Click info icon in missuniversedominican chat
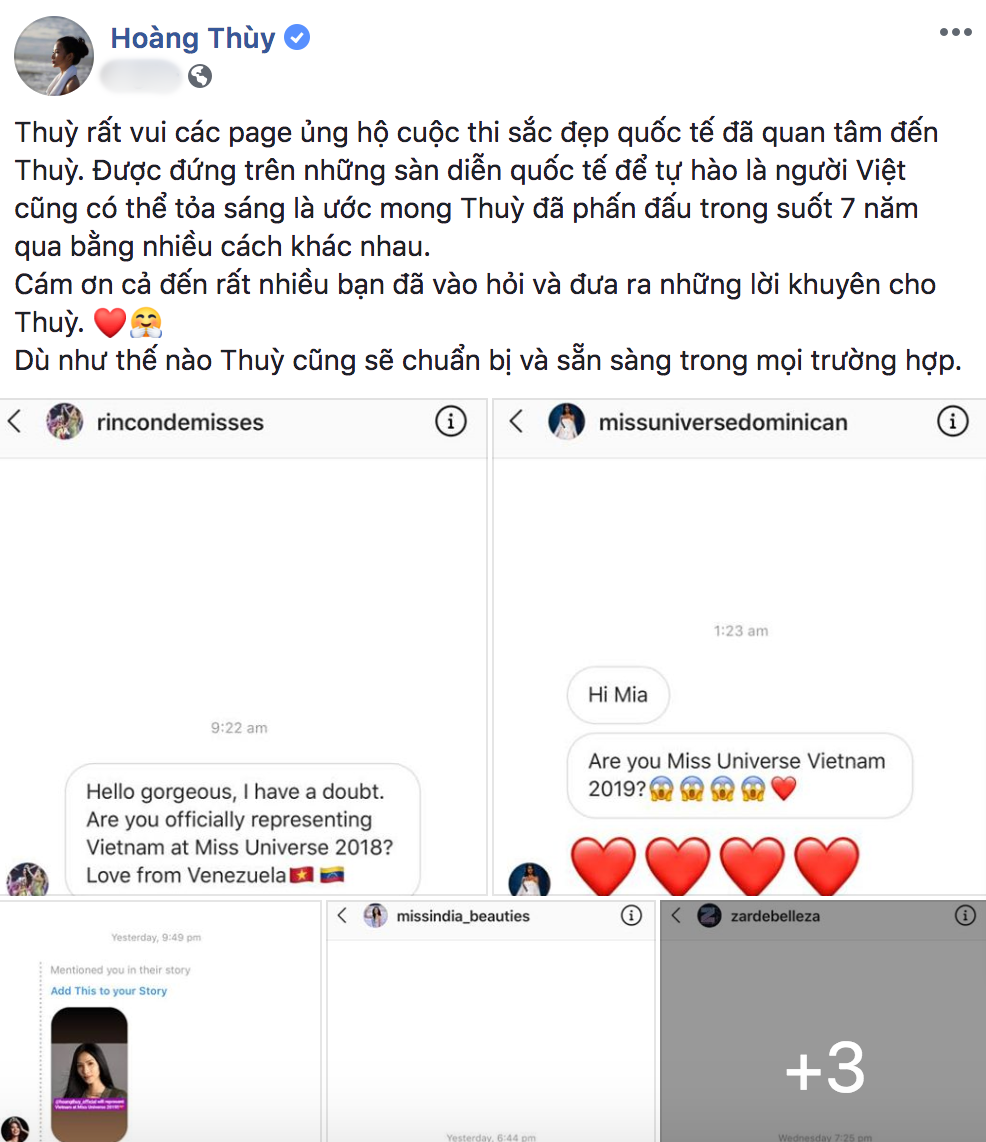 point(953,422)
